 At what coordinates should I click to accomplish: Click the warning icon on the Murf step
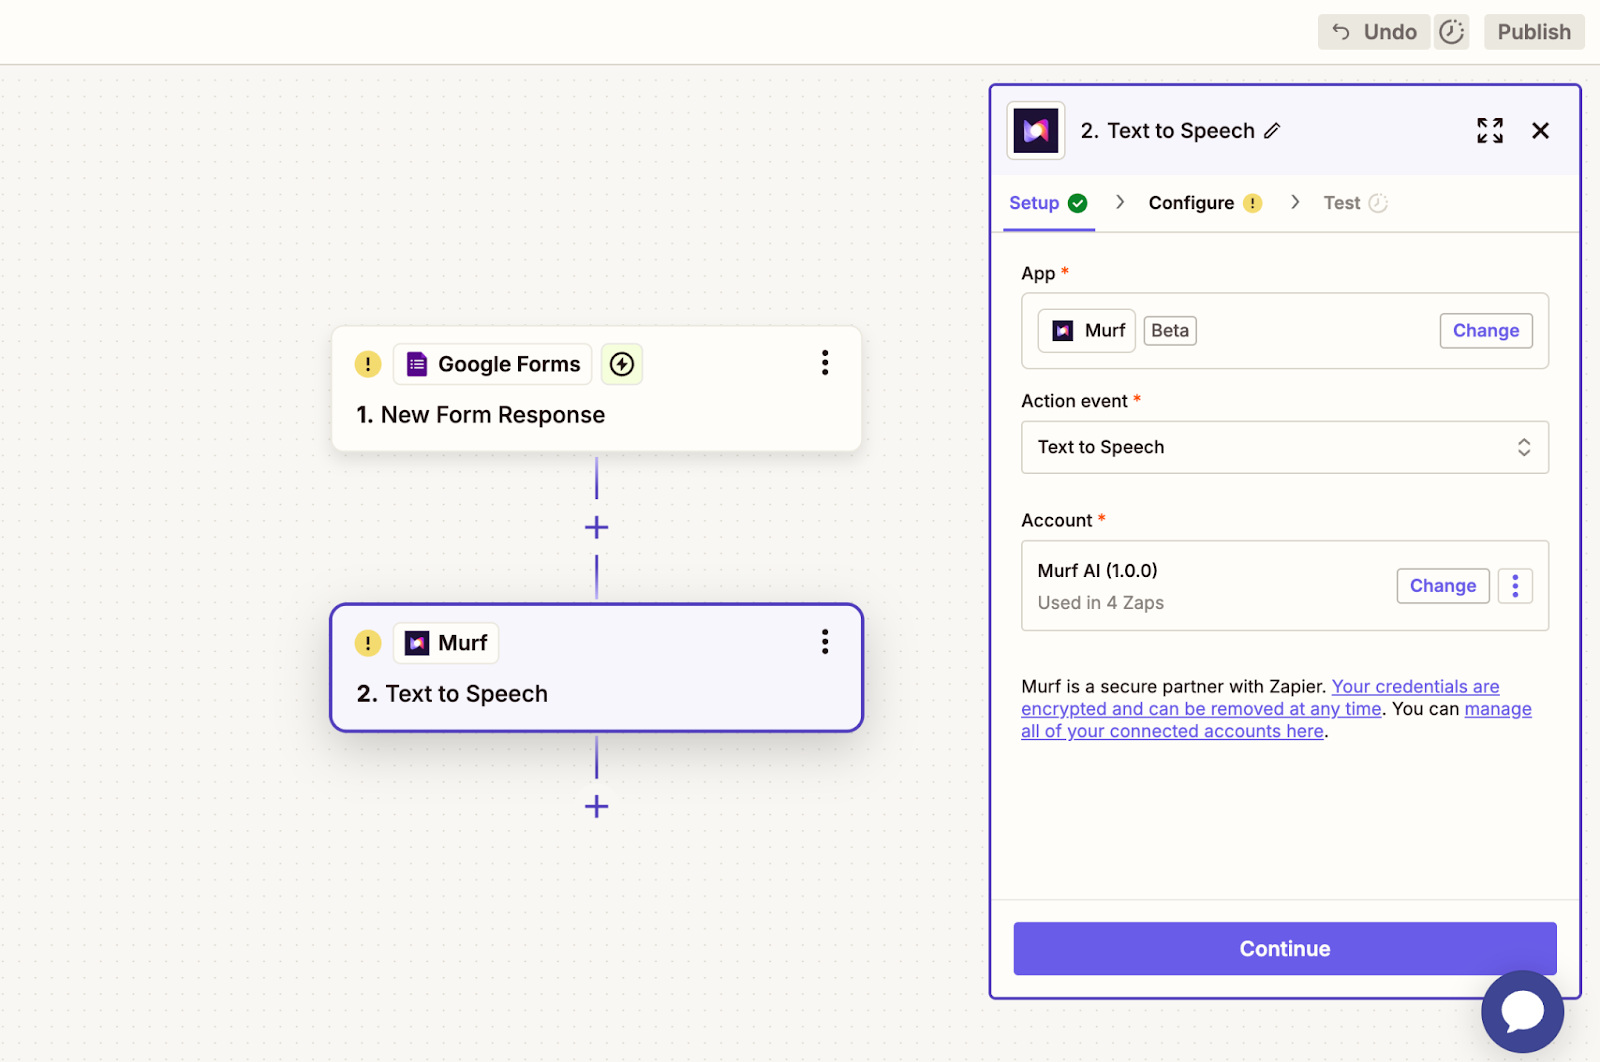pyautogui.click(x=368, y=643)
